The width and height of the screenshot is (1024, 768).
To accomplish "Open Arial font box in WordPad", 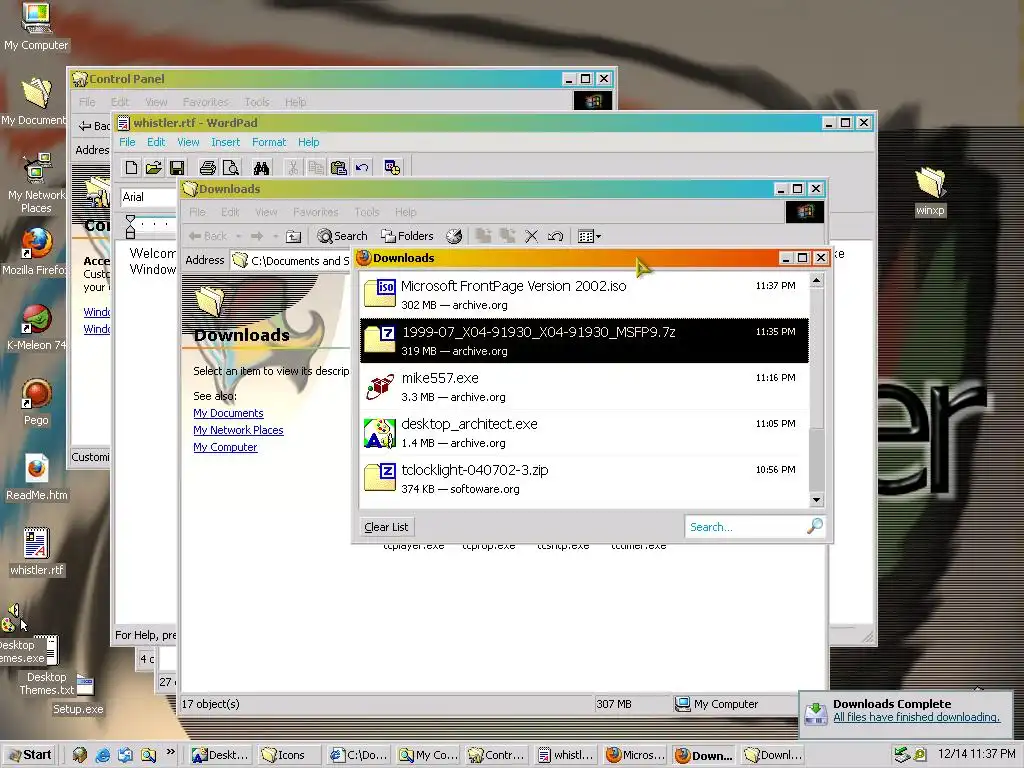I will (148, 197).
